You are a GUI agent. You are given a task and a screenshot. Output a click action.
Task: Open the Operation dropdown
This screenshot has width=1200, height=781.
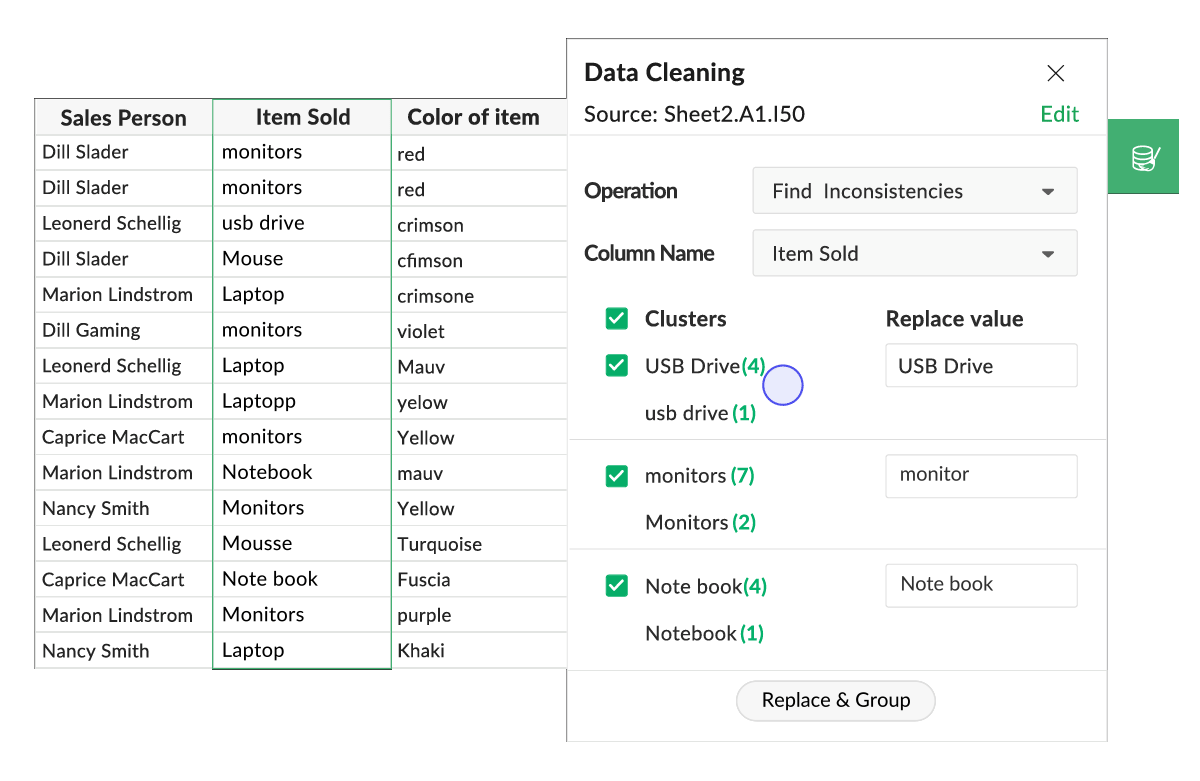pyautogui.click(x=914, y=191)
